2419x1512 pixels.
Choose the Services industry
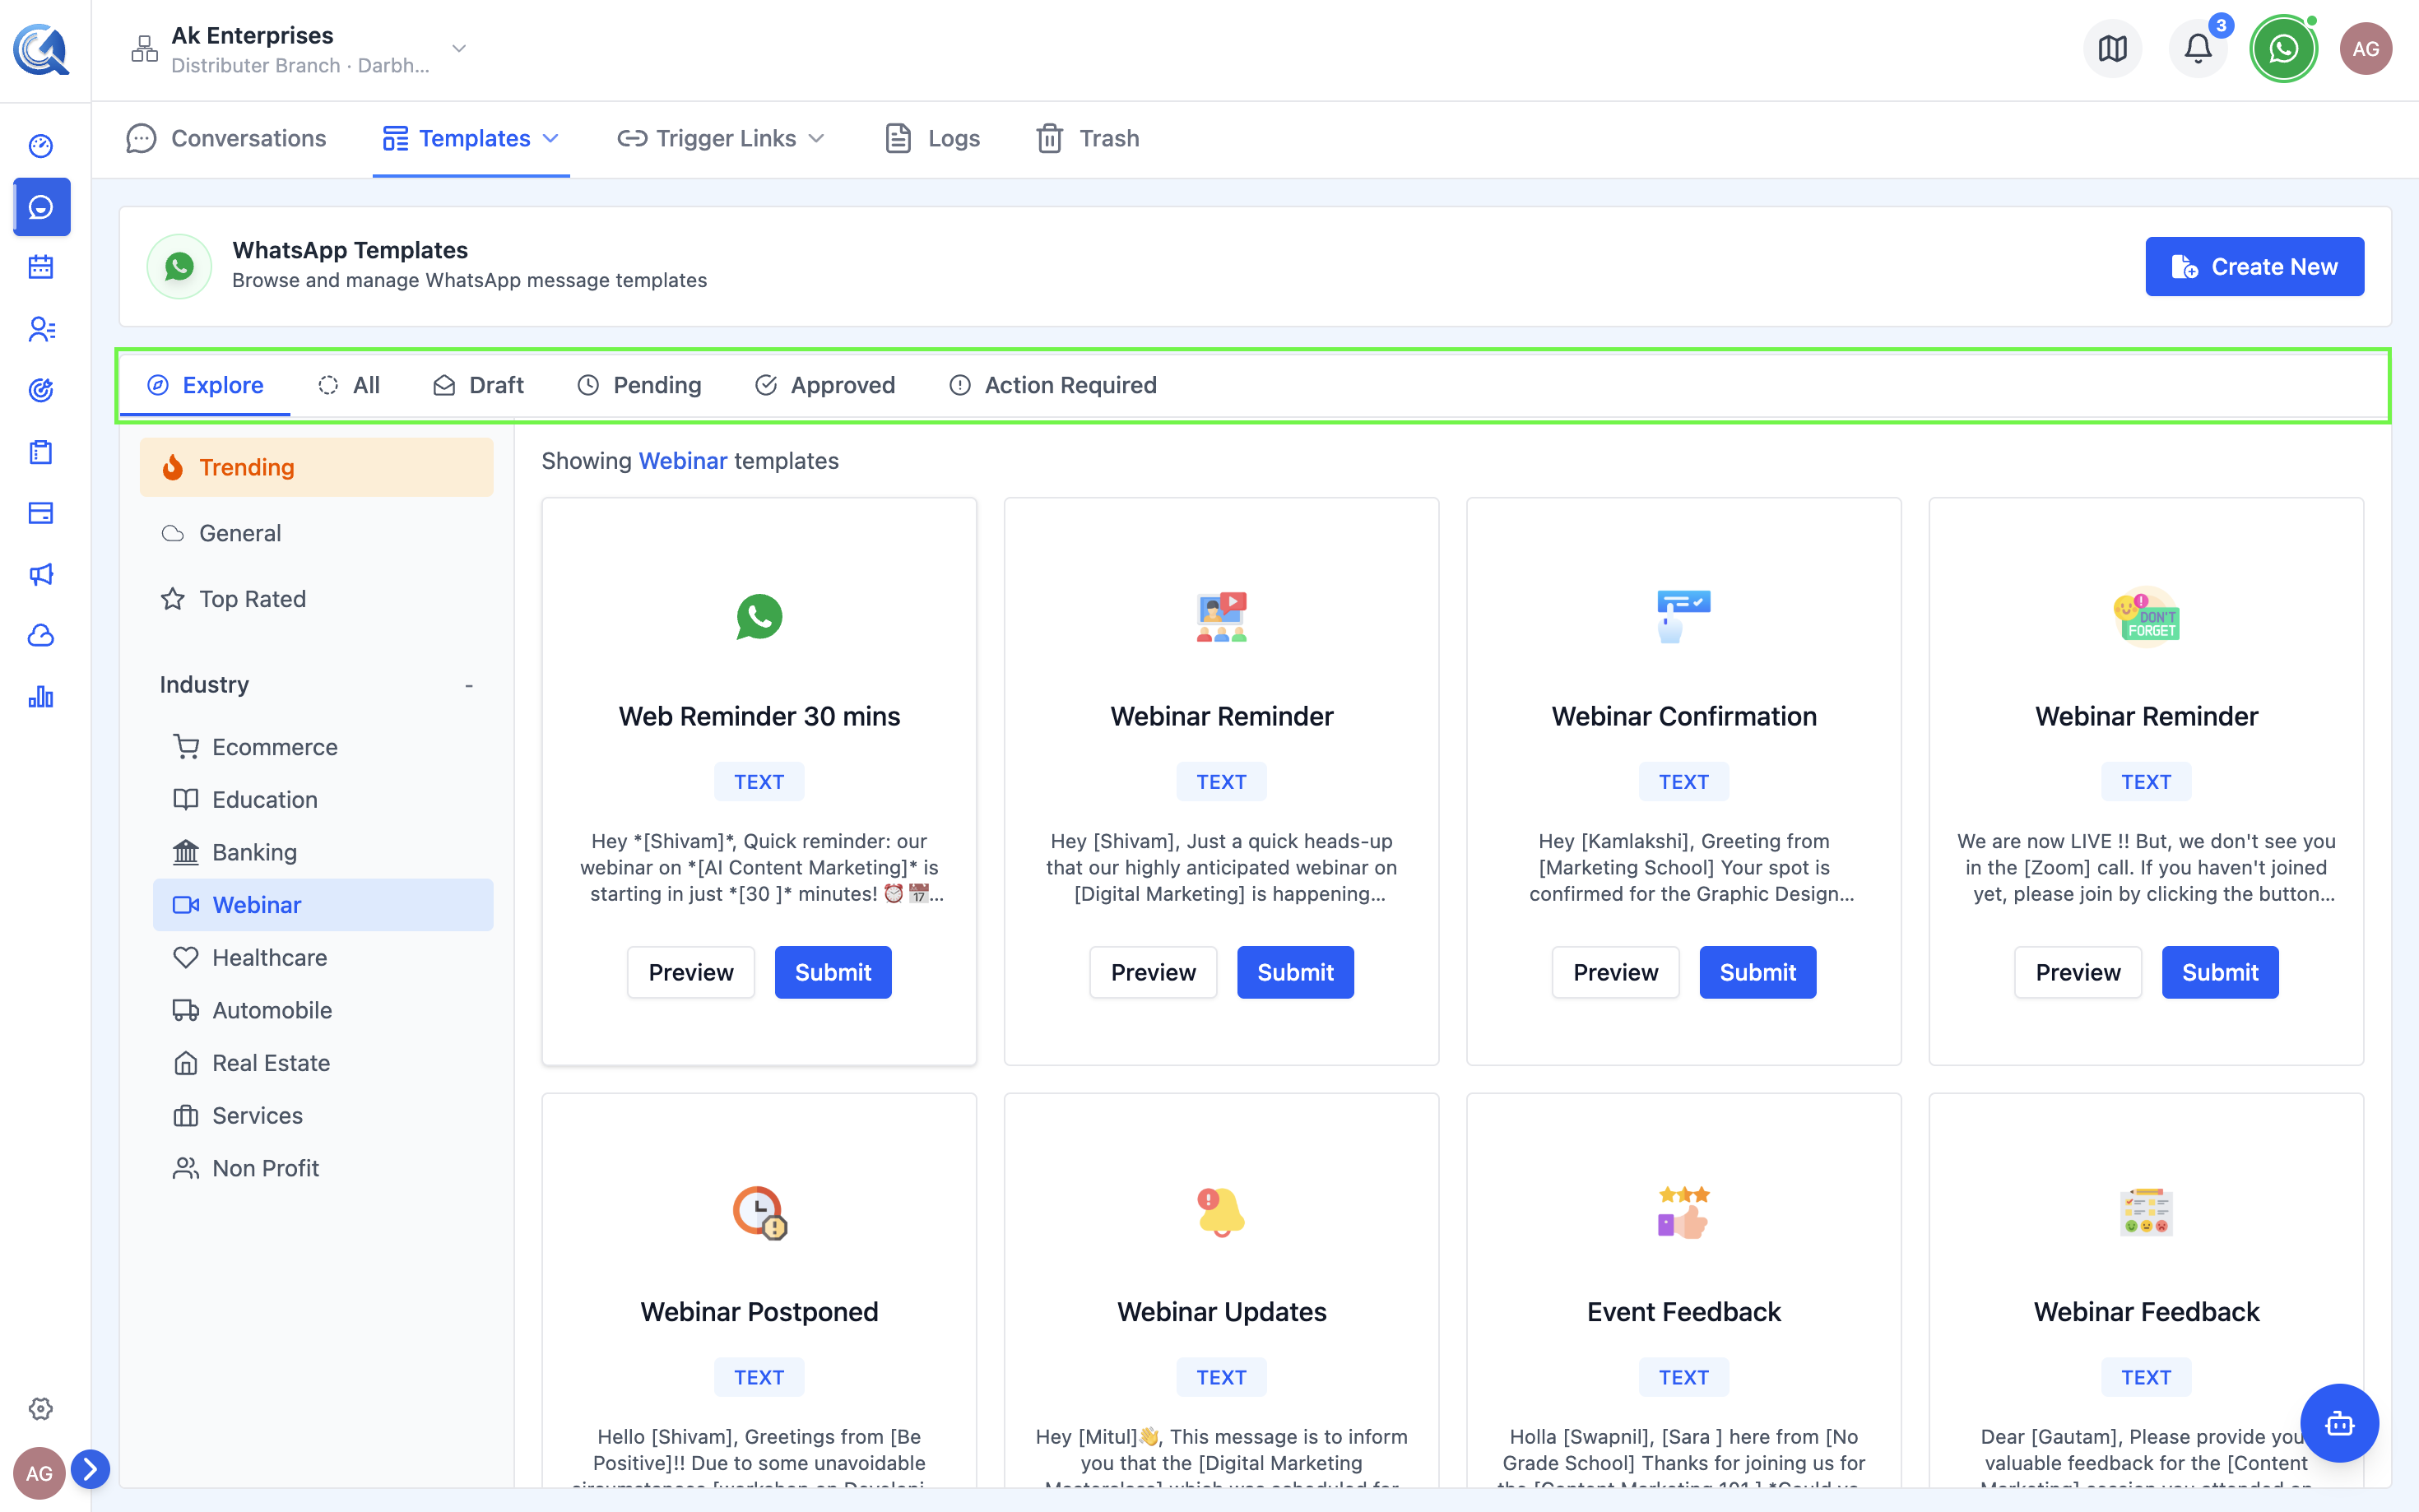point(322,1116)
